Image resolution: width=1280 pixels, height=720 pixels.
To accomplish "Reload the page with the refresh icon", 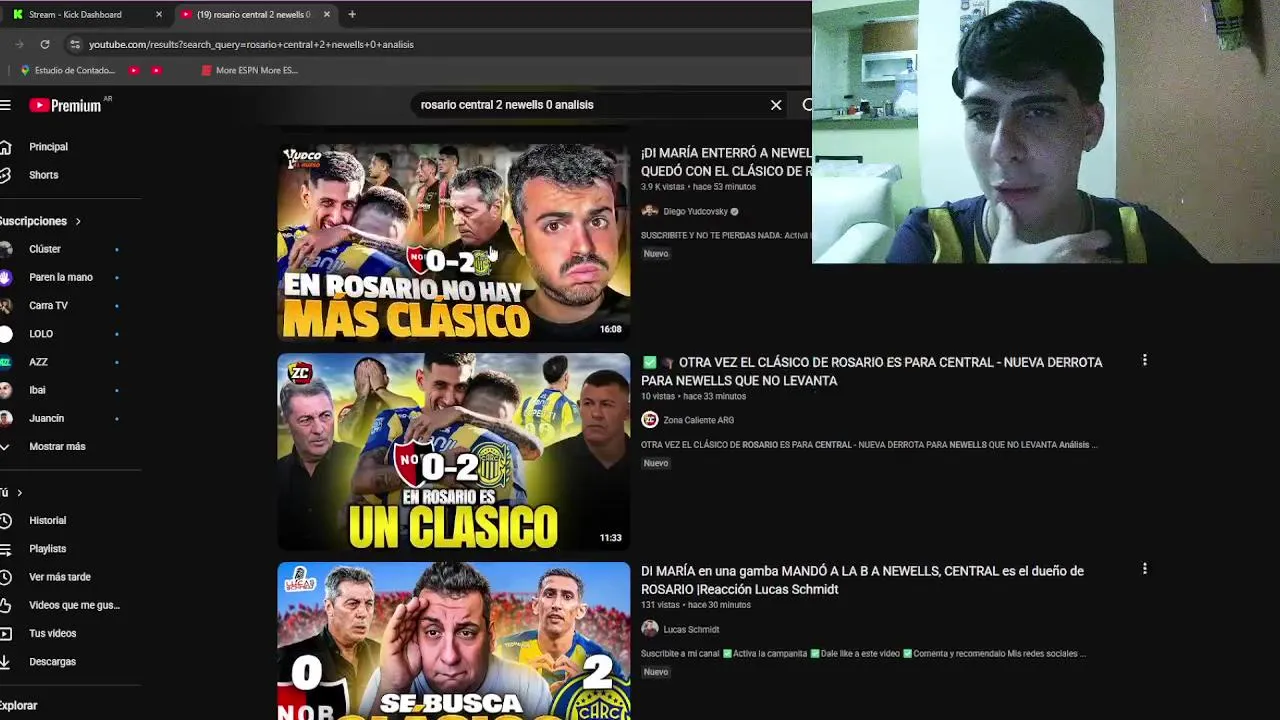I will 45,44.
